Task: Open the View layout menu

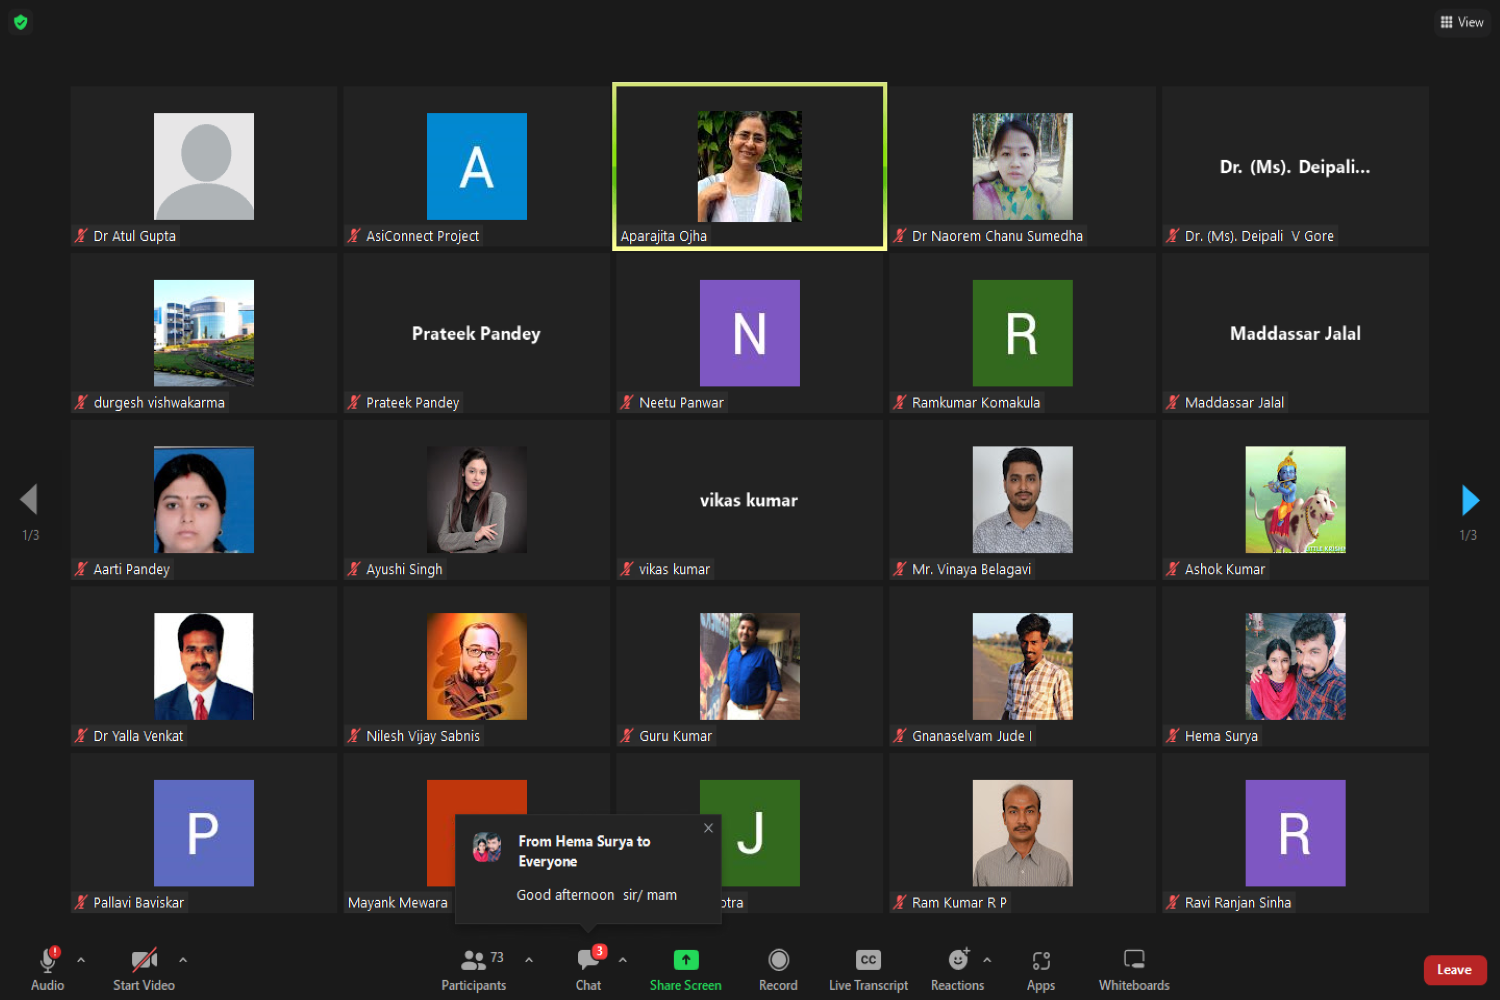Action: click(x=1461, y=22)
